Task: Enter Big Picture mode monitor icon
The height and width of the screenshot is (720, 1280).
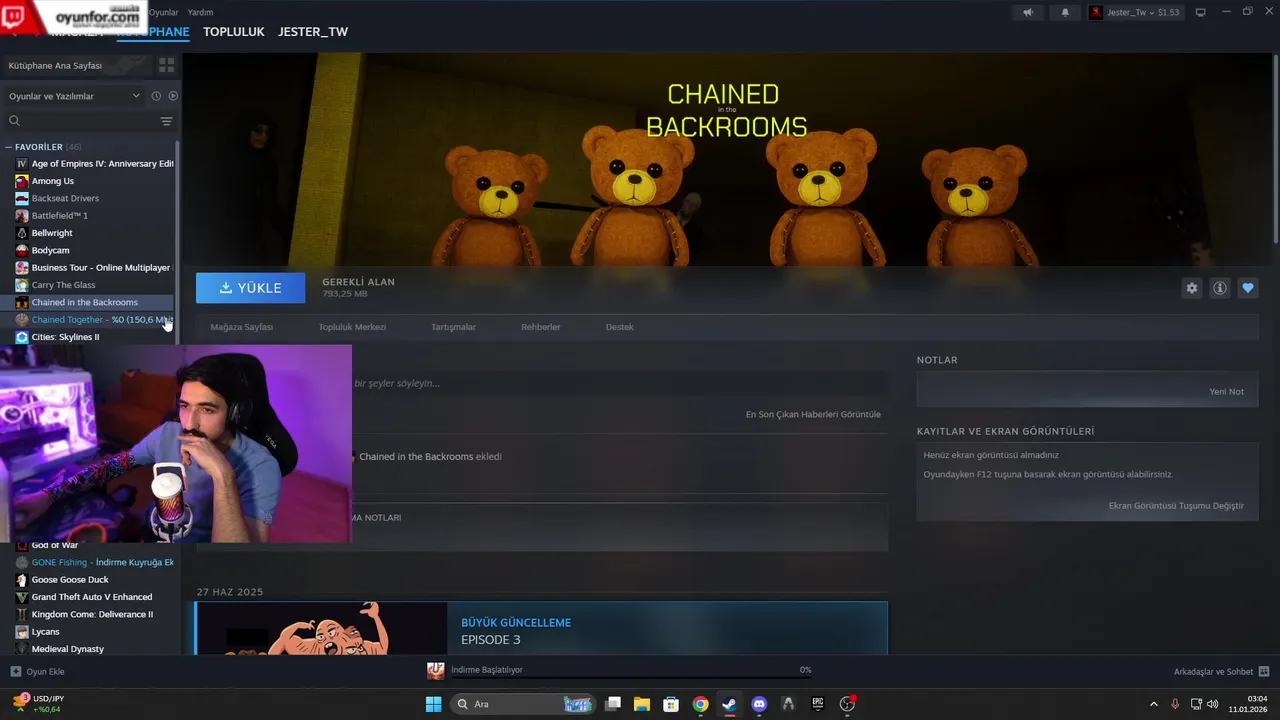Action: 1201,12
